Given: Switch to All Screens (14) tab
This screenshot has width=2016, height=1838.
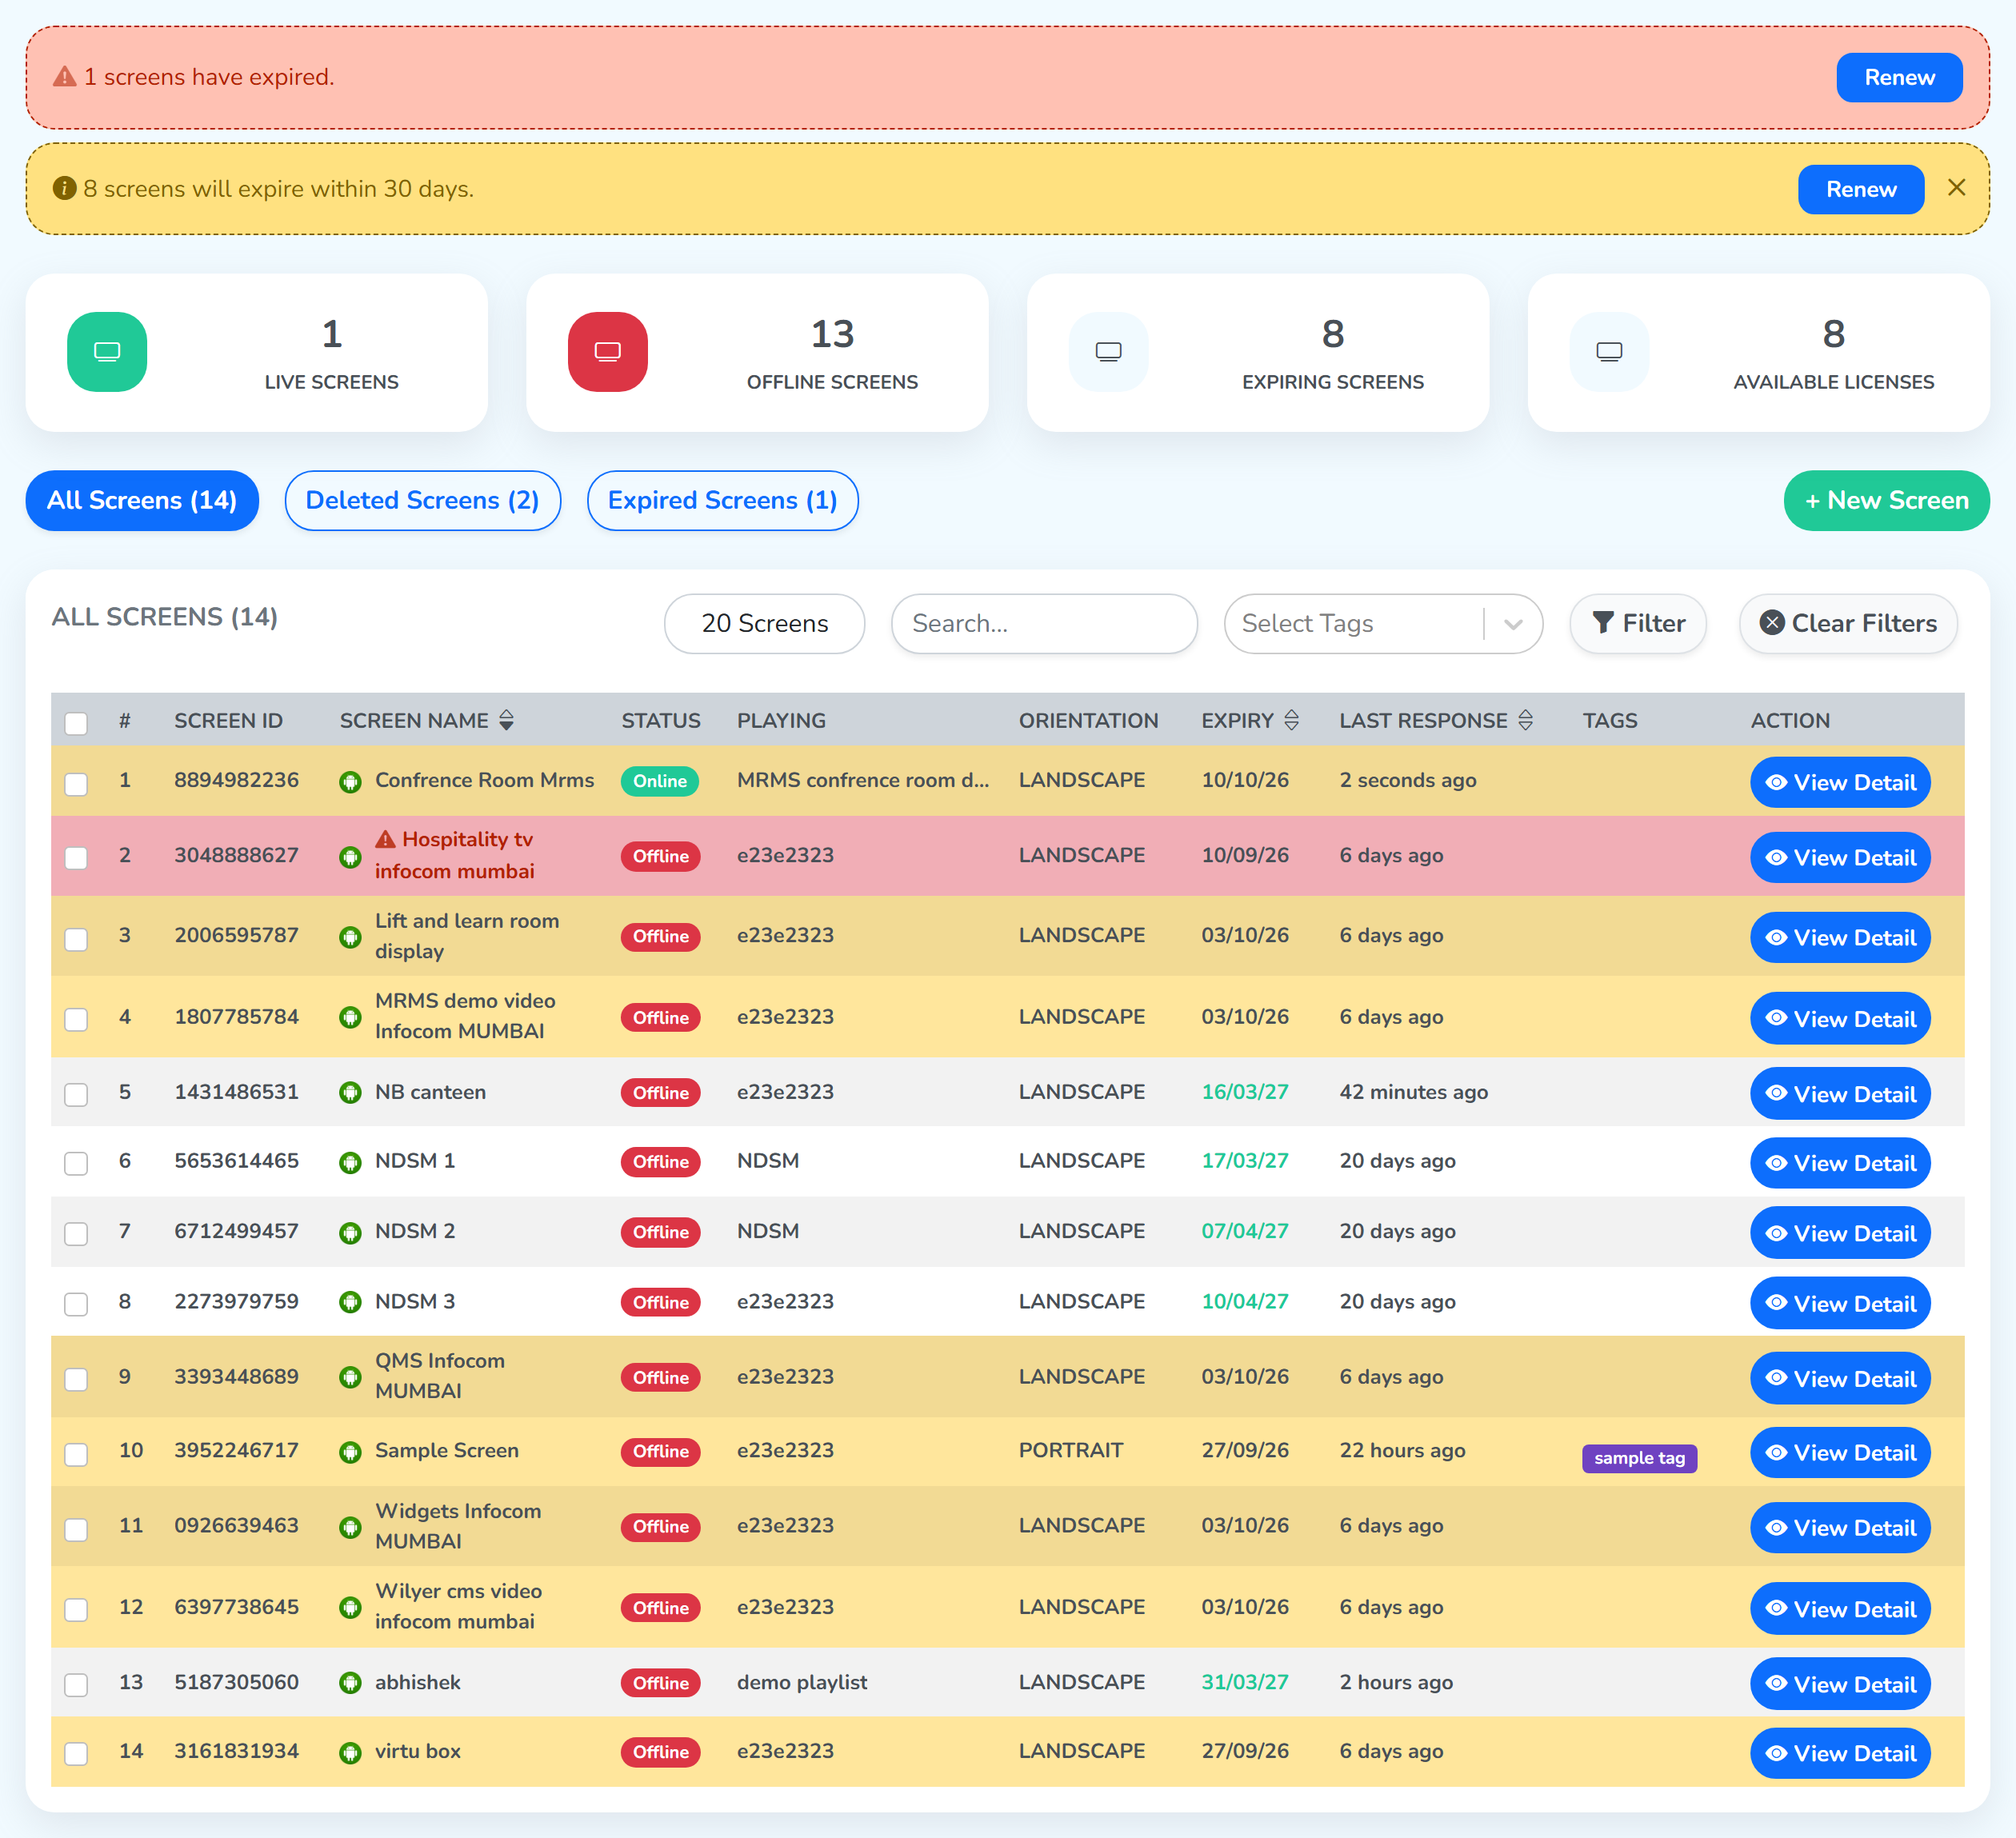Looking at the screenshot, I should [x=142, y=500].
